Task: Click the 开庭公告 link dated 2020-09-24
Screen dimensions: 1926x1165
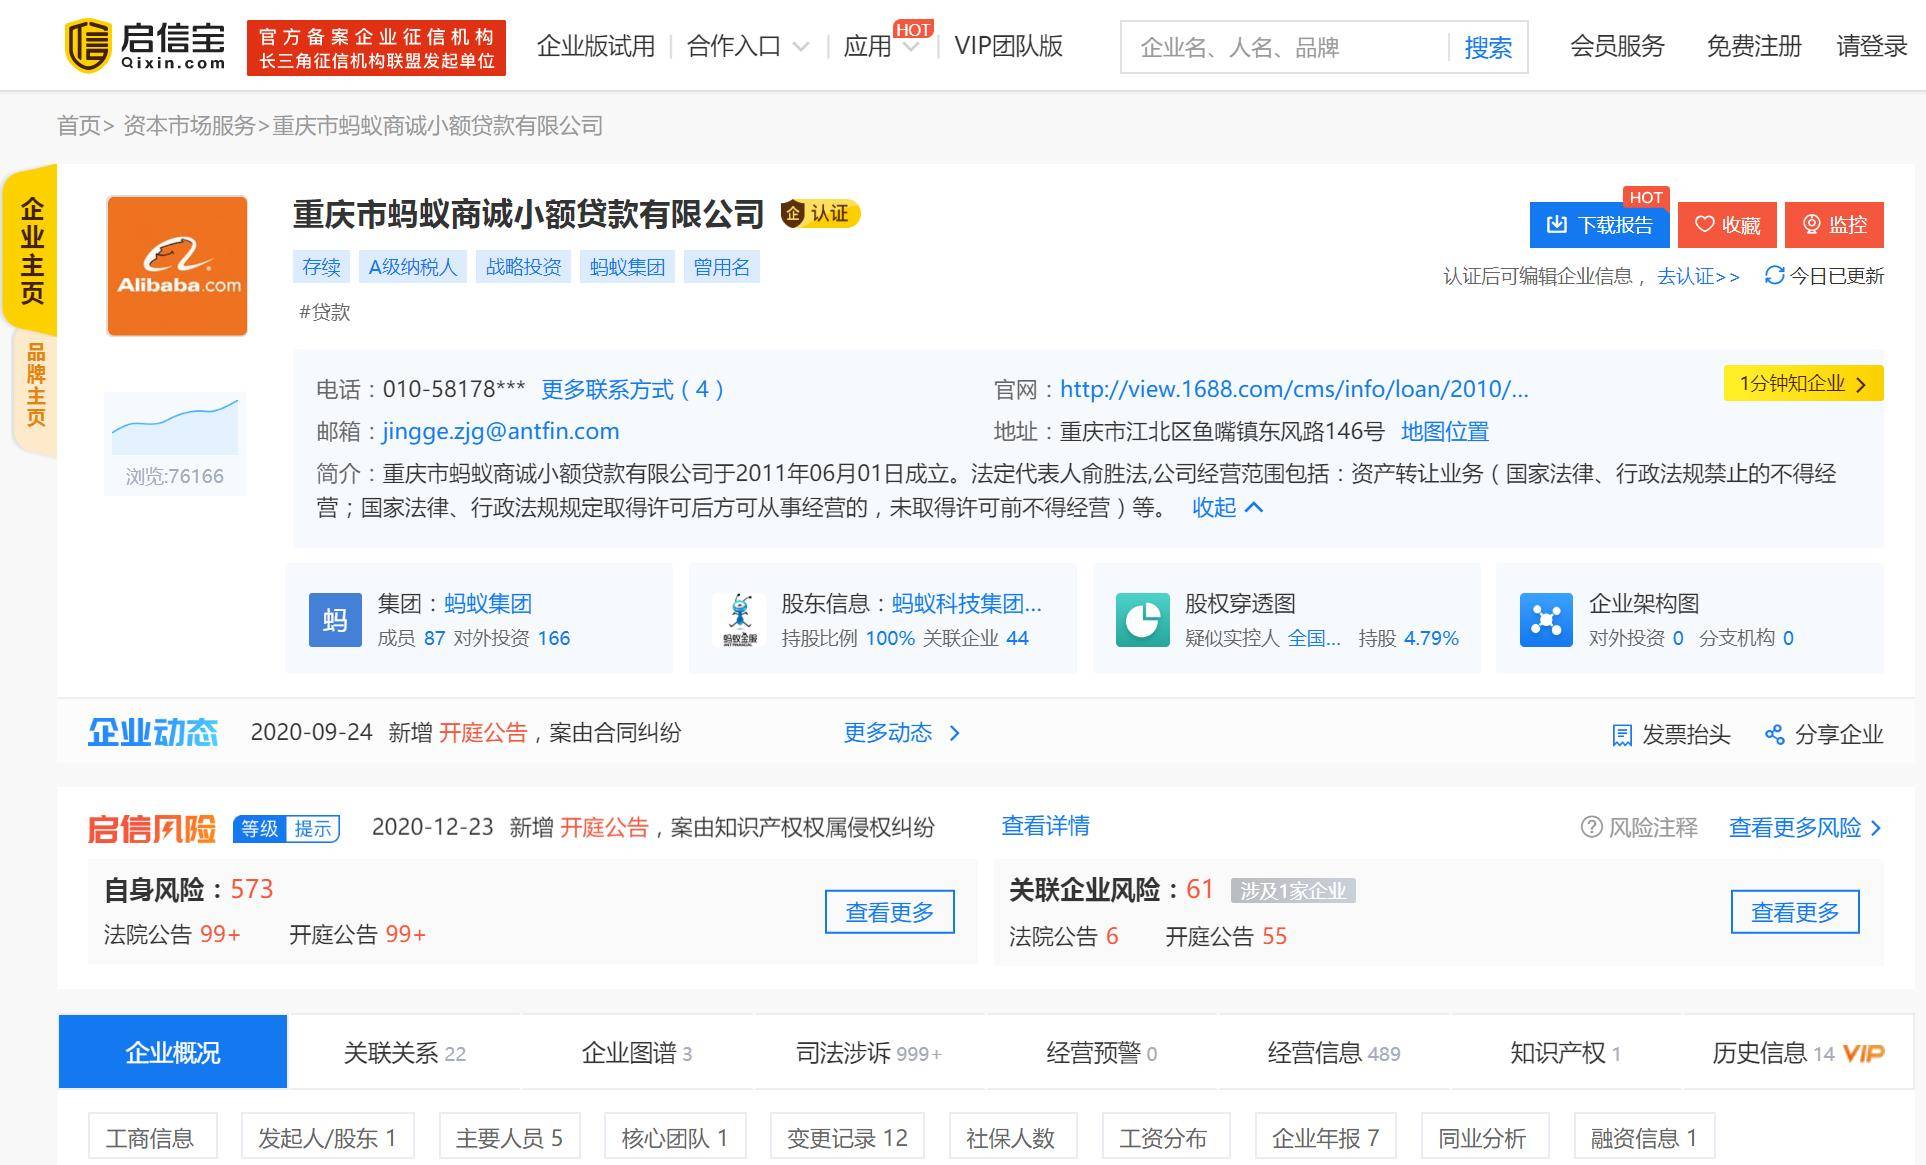Action: click(x=483, y=733)
